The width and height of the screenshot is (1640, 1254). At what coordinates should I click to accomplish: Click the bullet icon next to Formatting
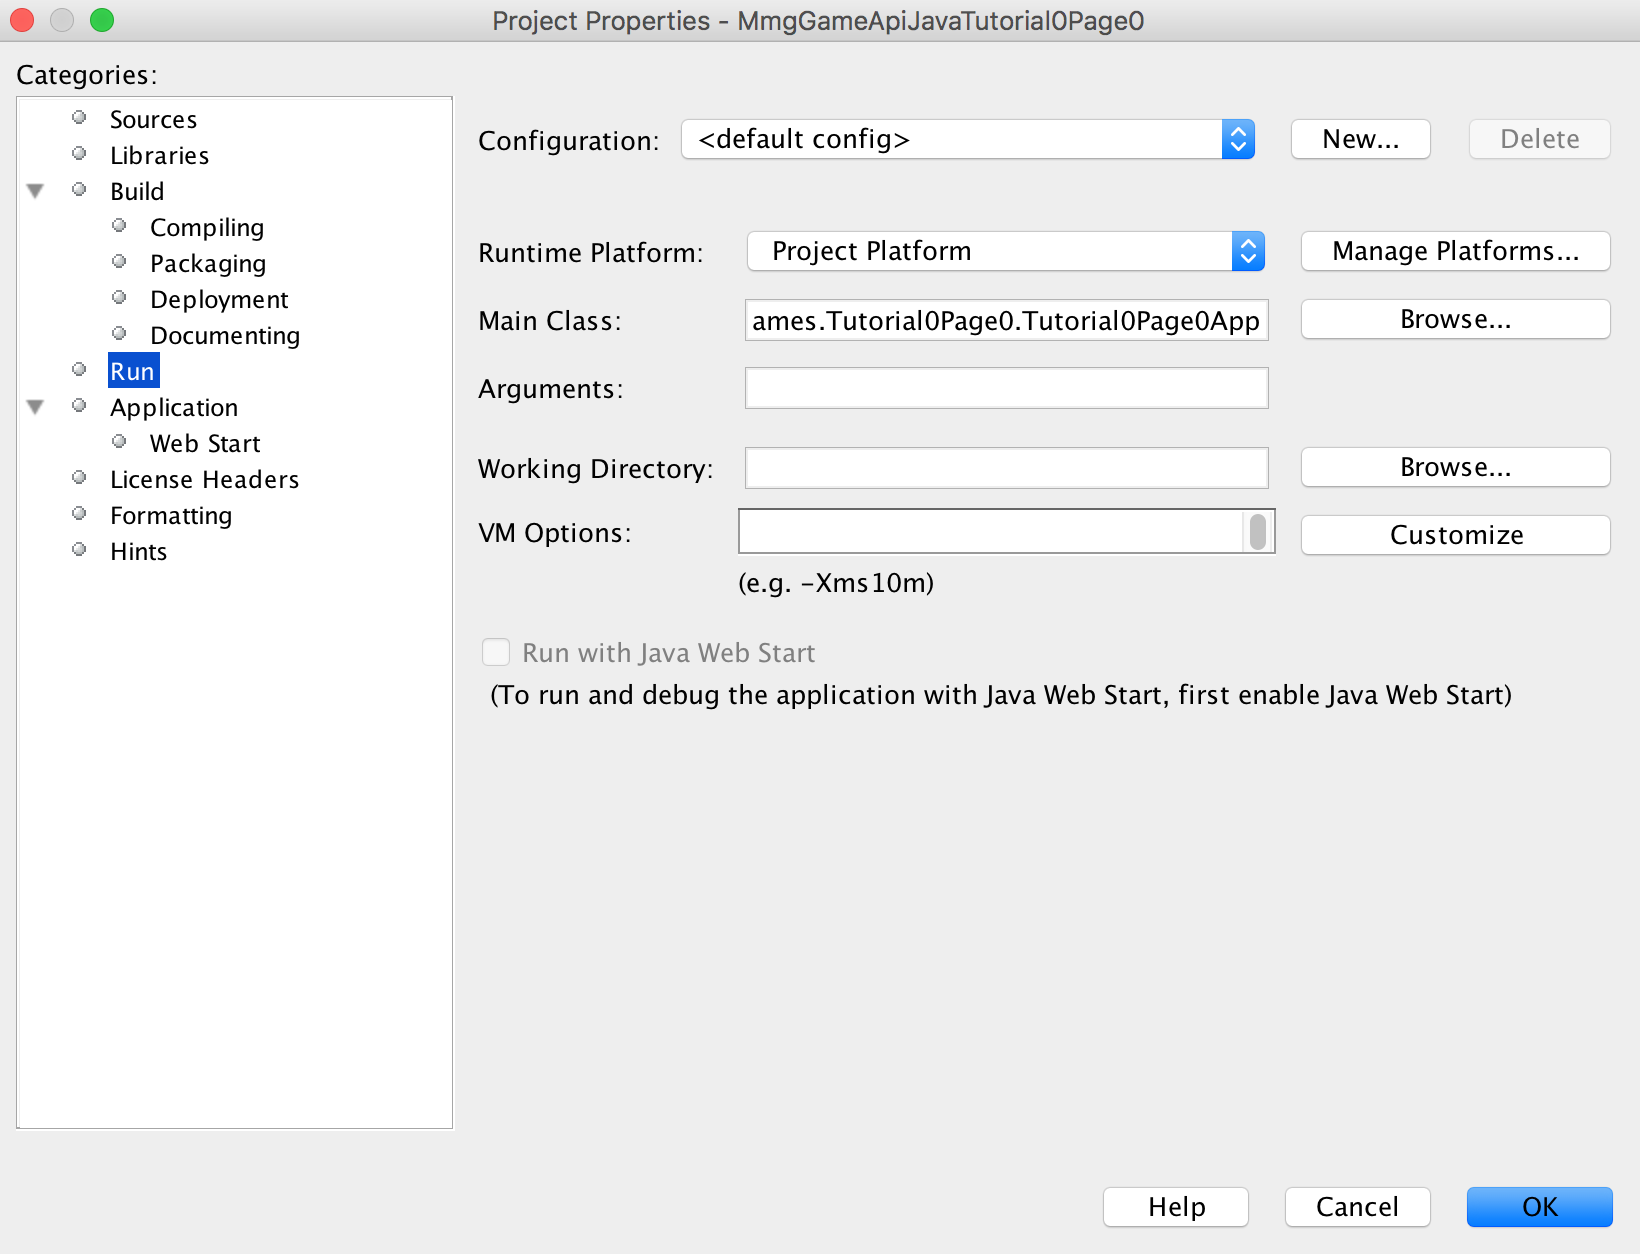click(79, 514)
